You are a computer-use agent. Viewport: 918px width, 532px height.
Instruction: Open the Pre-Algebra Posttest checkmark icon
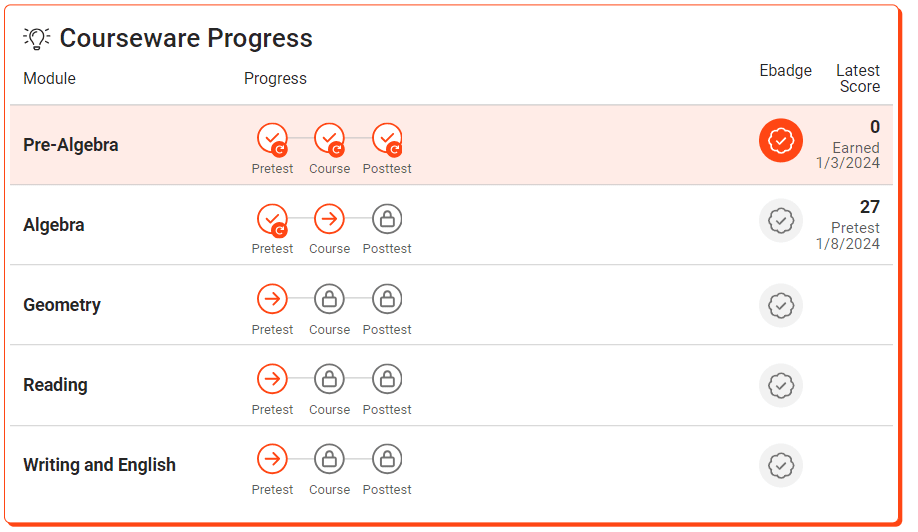tap(387, 140)
